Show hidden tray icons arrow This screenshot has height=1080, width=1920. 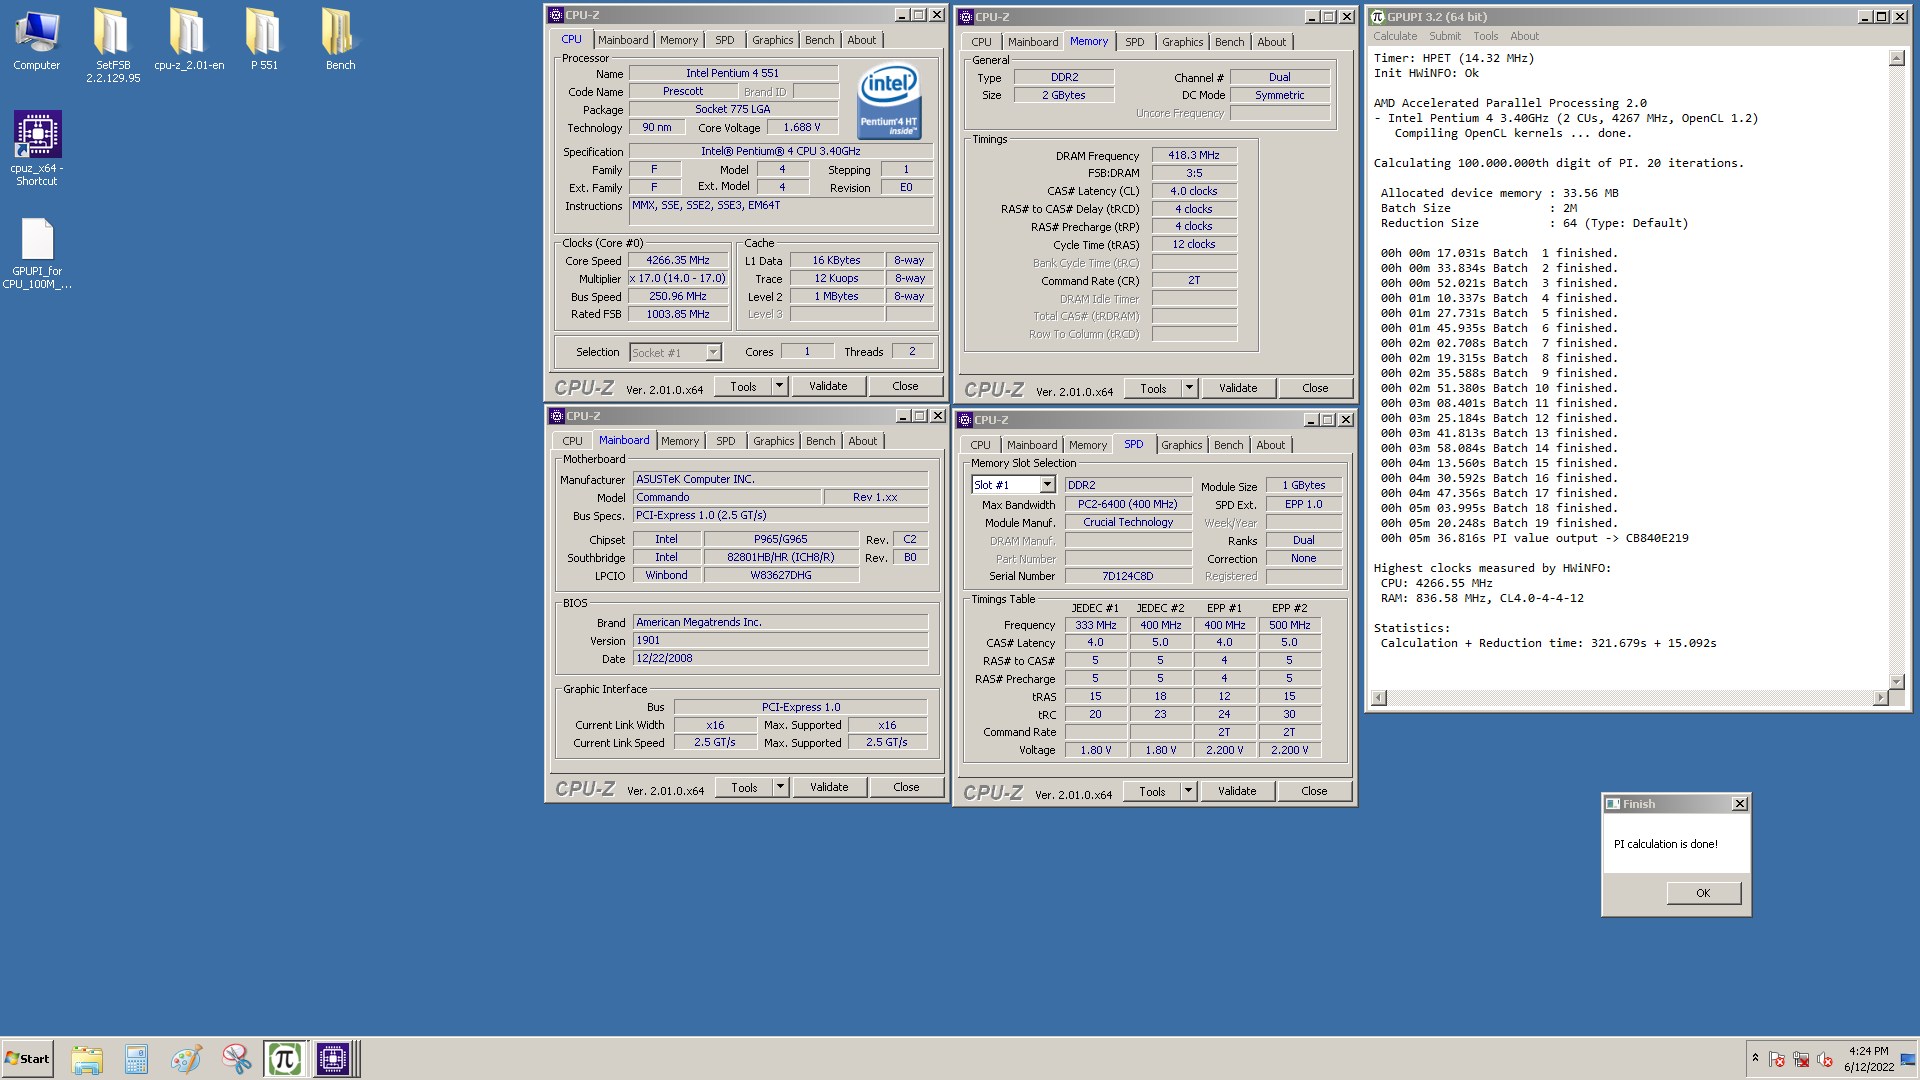(1754, 1058)
